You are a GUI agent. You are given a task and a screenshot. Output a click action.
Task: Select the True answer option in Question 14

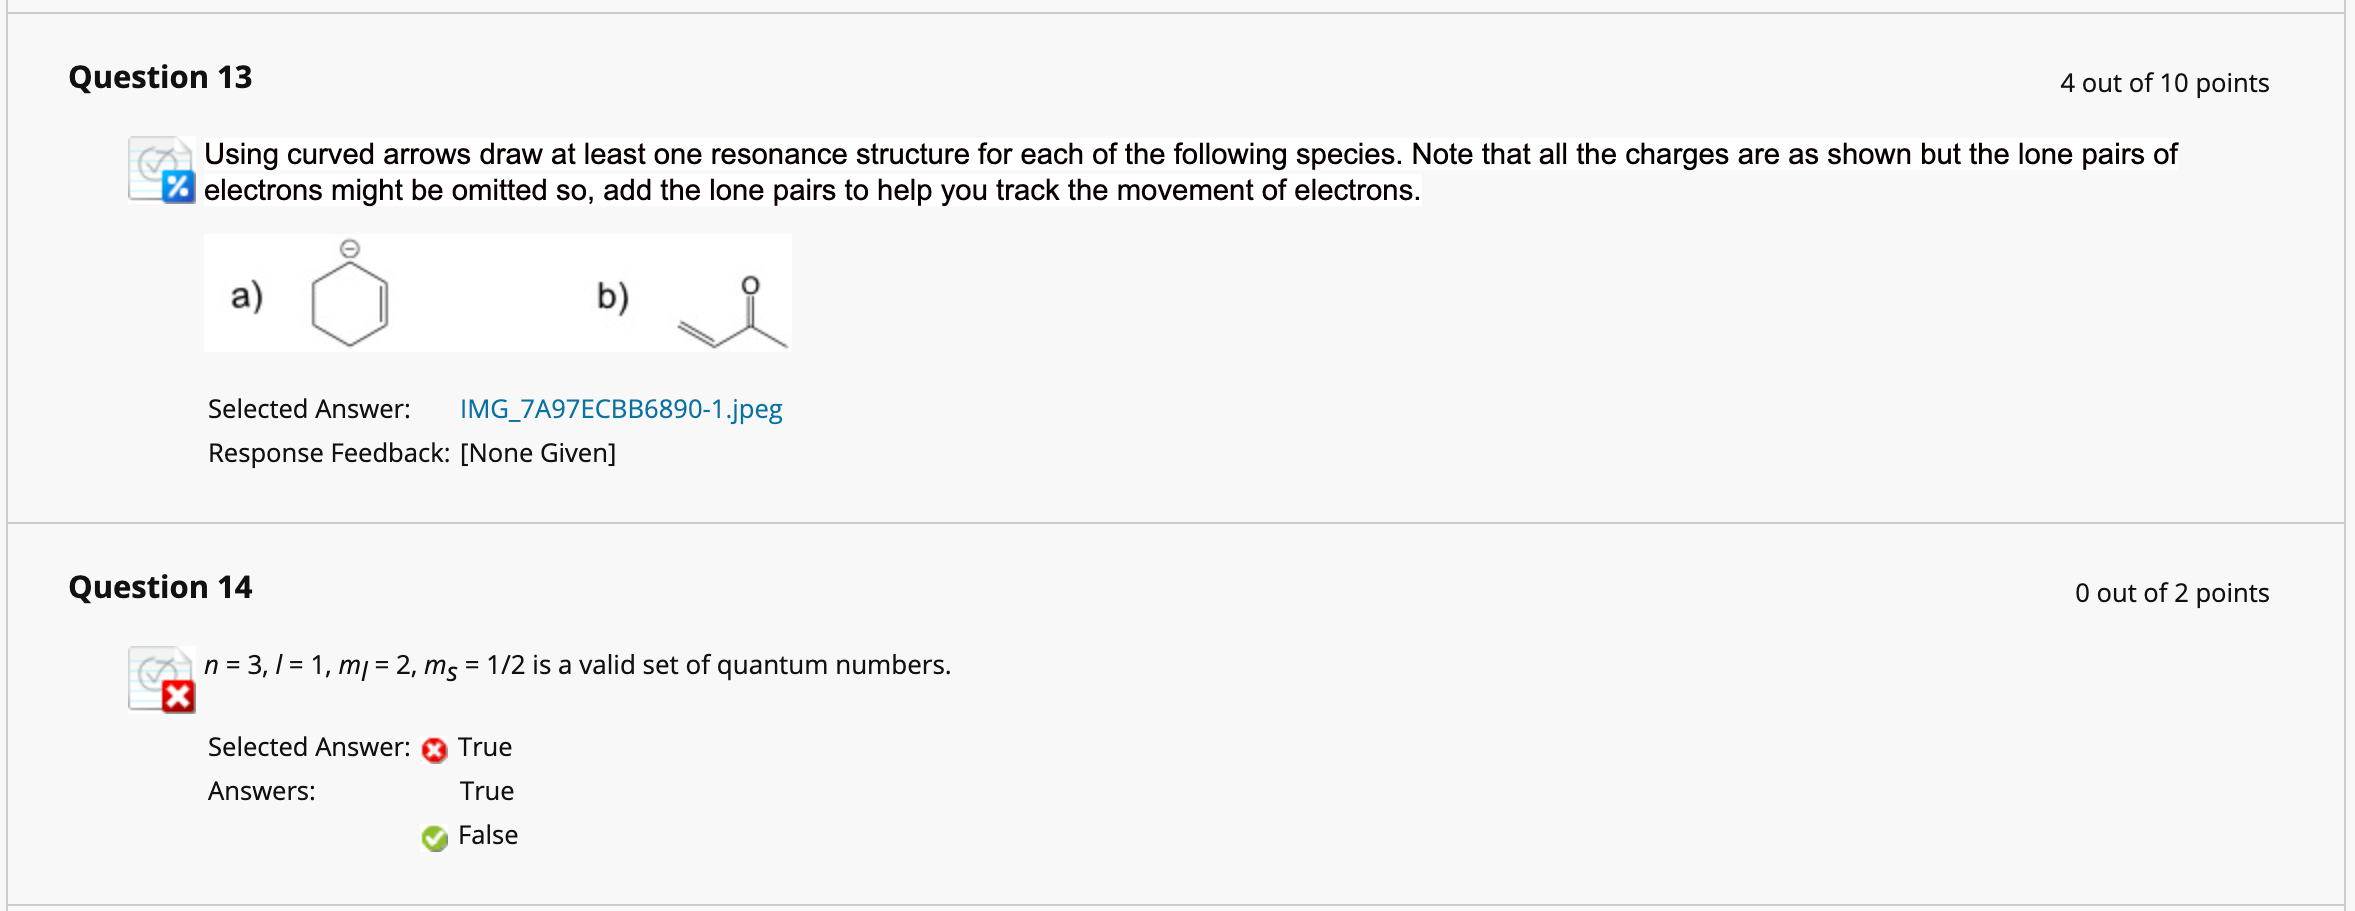(486, 791)
